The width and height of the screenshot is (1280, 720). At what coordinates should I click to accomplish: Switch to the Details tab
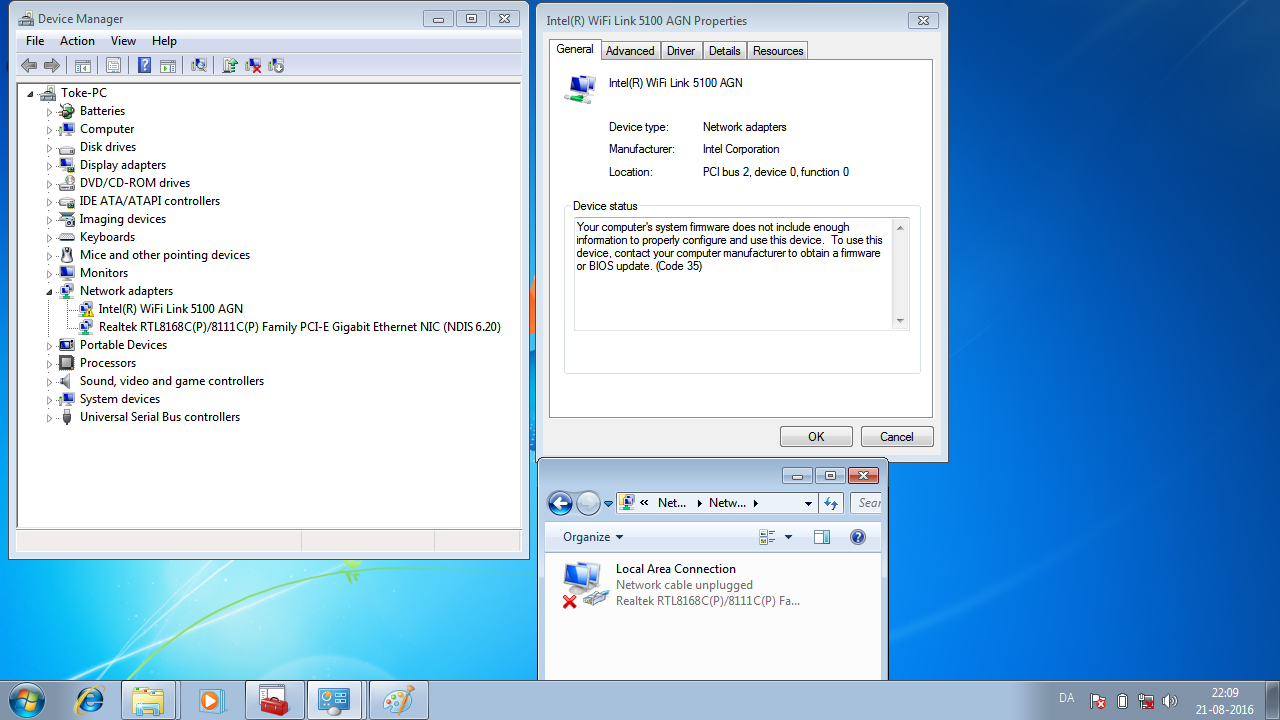(x=724, y=51)
